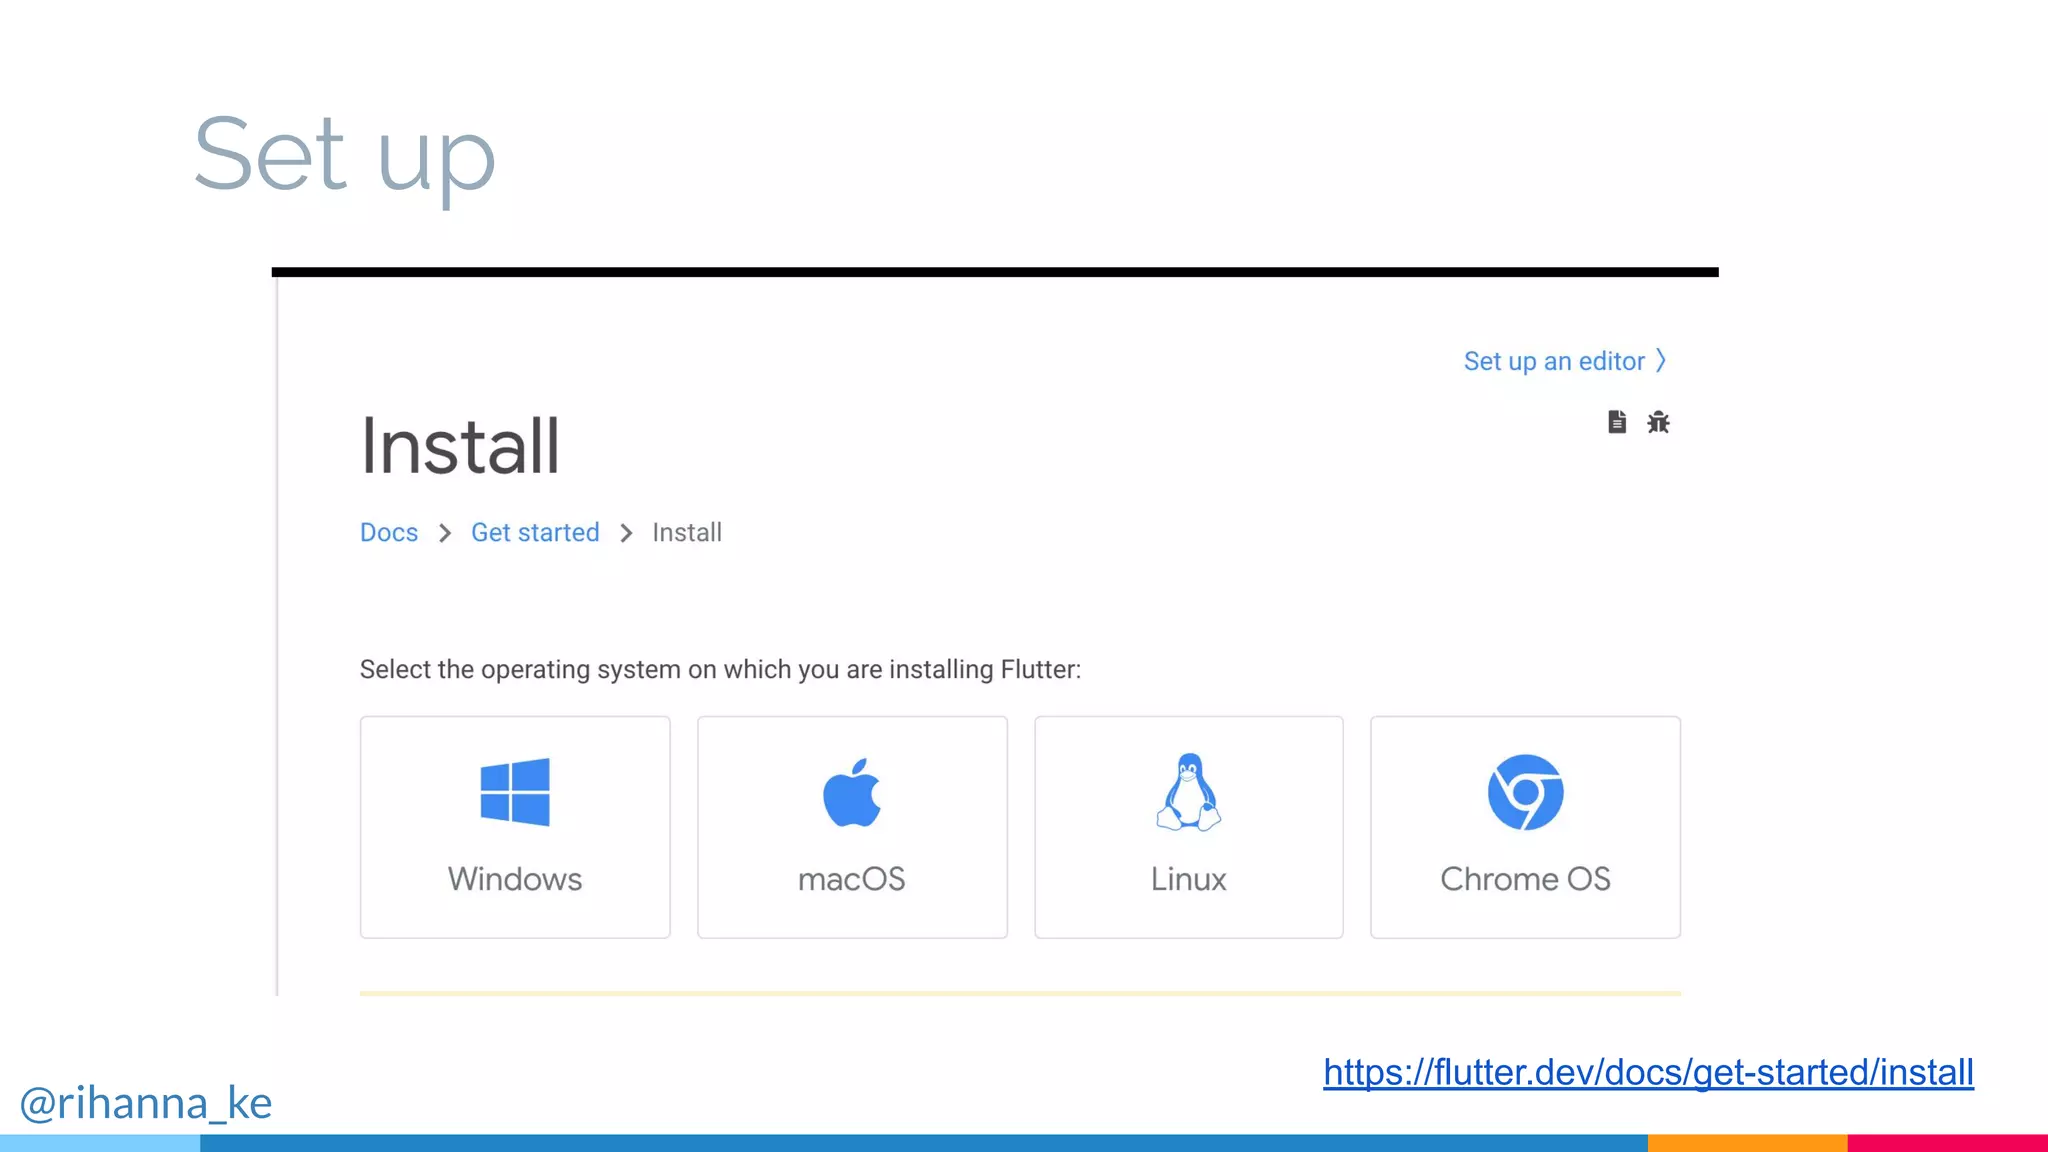Choose the macOS label text

pyautogui.click(x=852, y=879)
